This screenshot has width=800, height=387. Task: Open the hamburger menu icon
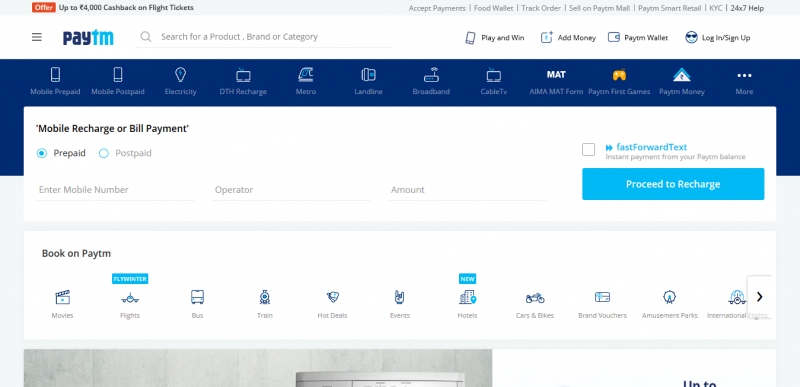point(37,37)
